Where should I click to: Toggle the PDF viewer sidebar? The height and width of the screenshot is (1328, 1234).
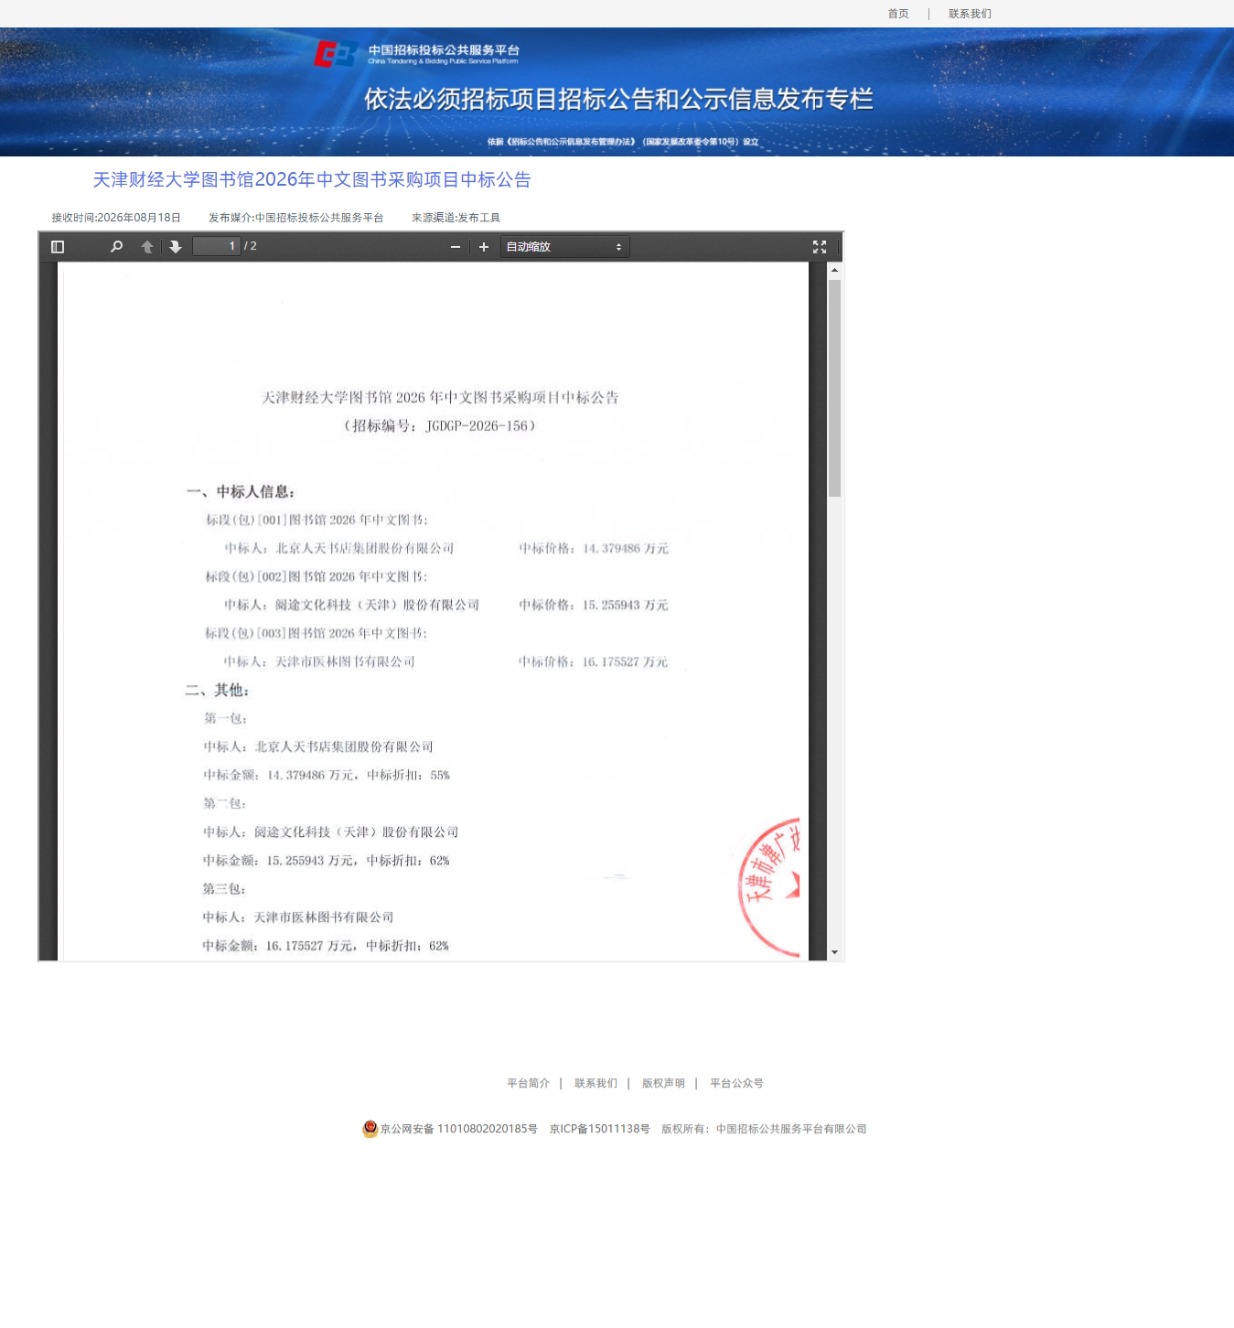pyautogui.click(x=58, y=247)
